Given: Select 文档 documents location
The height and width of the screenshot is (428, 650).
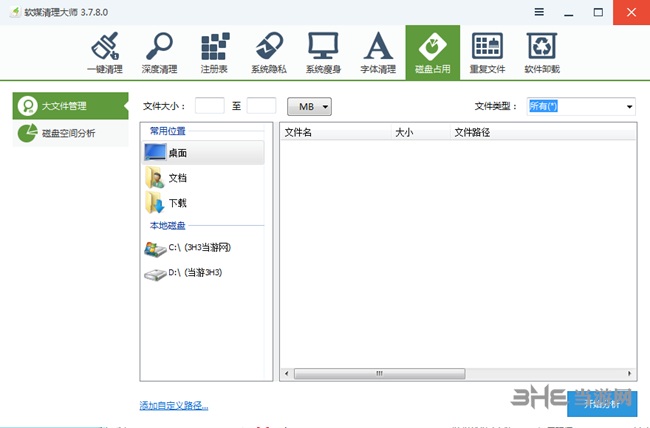Looking at the screenshot, I should pyautogui.click(x=203, y=178).
